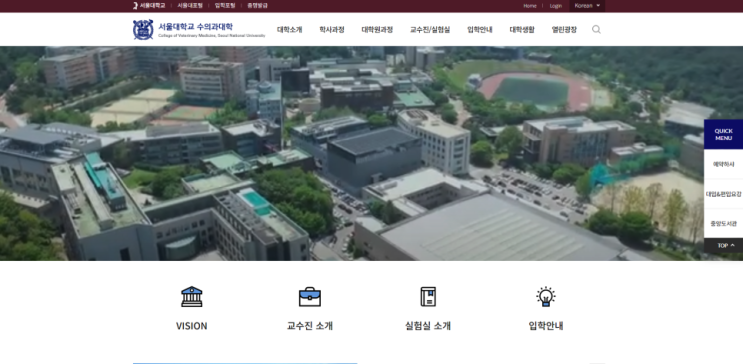The width and height of the screenshot is (743, 364).
Task: Open first quick menu item below QUICK MENU
Action: (x=723, y=164)
